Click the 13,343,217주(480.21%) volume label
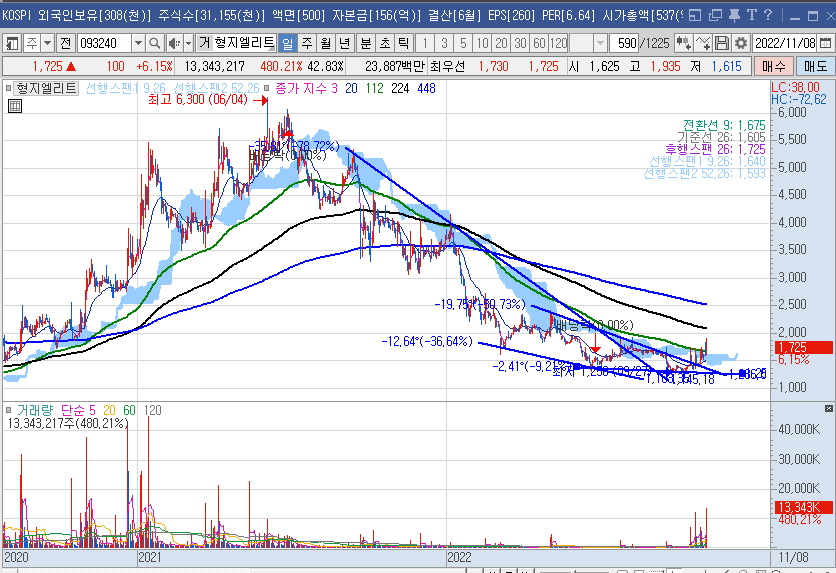This screenshot has width=836, height=573. pyautogui.click(x=68, y=423)
